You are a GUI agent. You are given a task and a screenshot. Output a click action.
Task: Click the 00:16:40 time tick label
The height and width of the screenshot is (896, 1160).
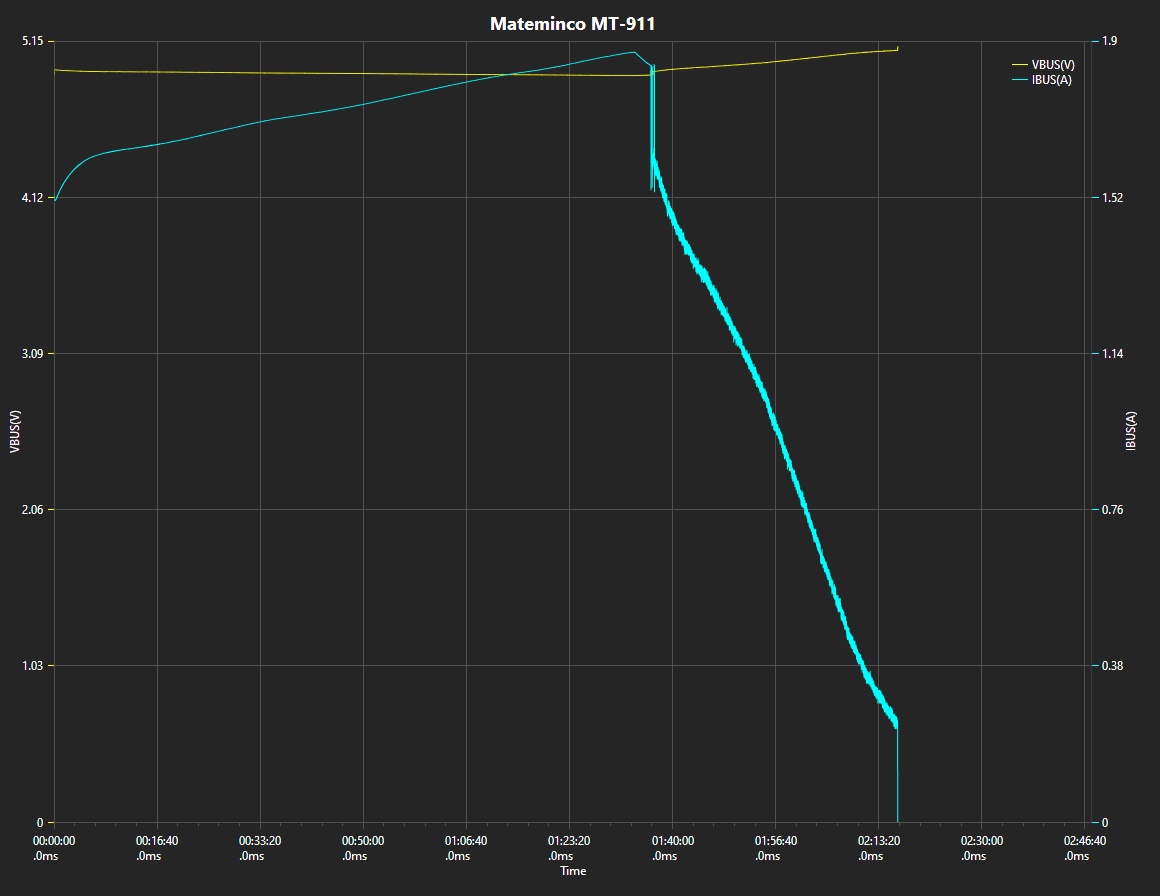[x=157, y=849]
